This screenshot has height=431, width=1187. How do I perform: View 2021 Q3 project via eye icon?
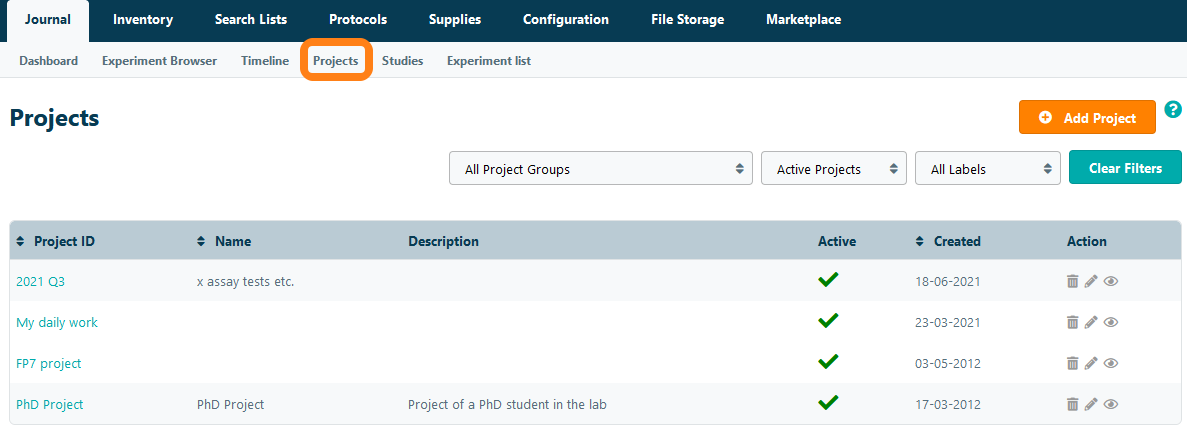point(1111,282)
